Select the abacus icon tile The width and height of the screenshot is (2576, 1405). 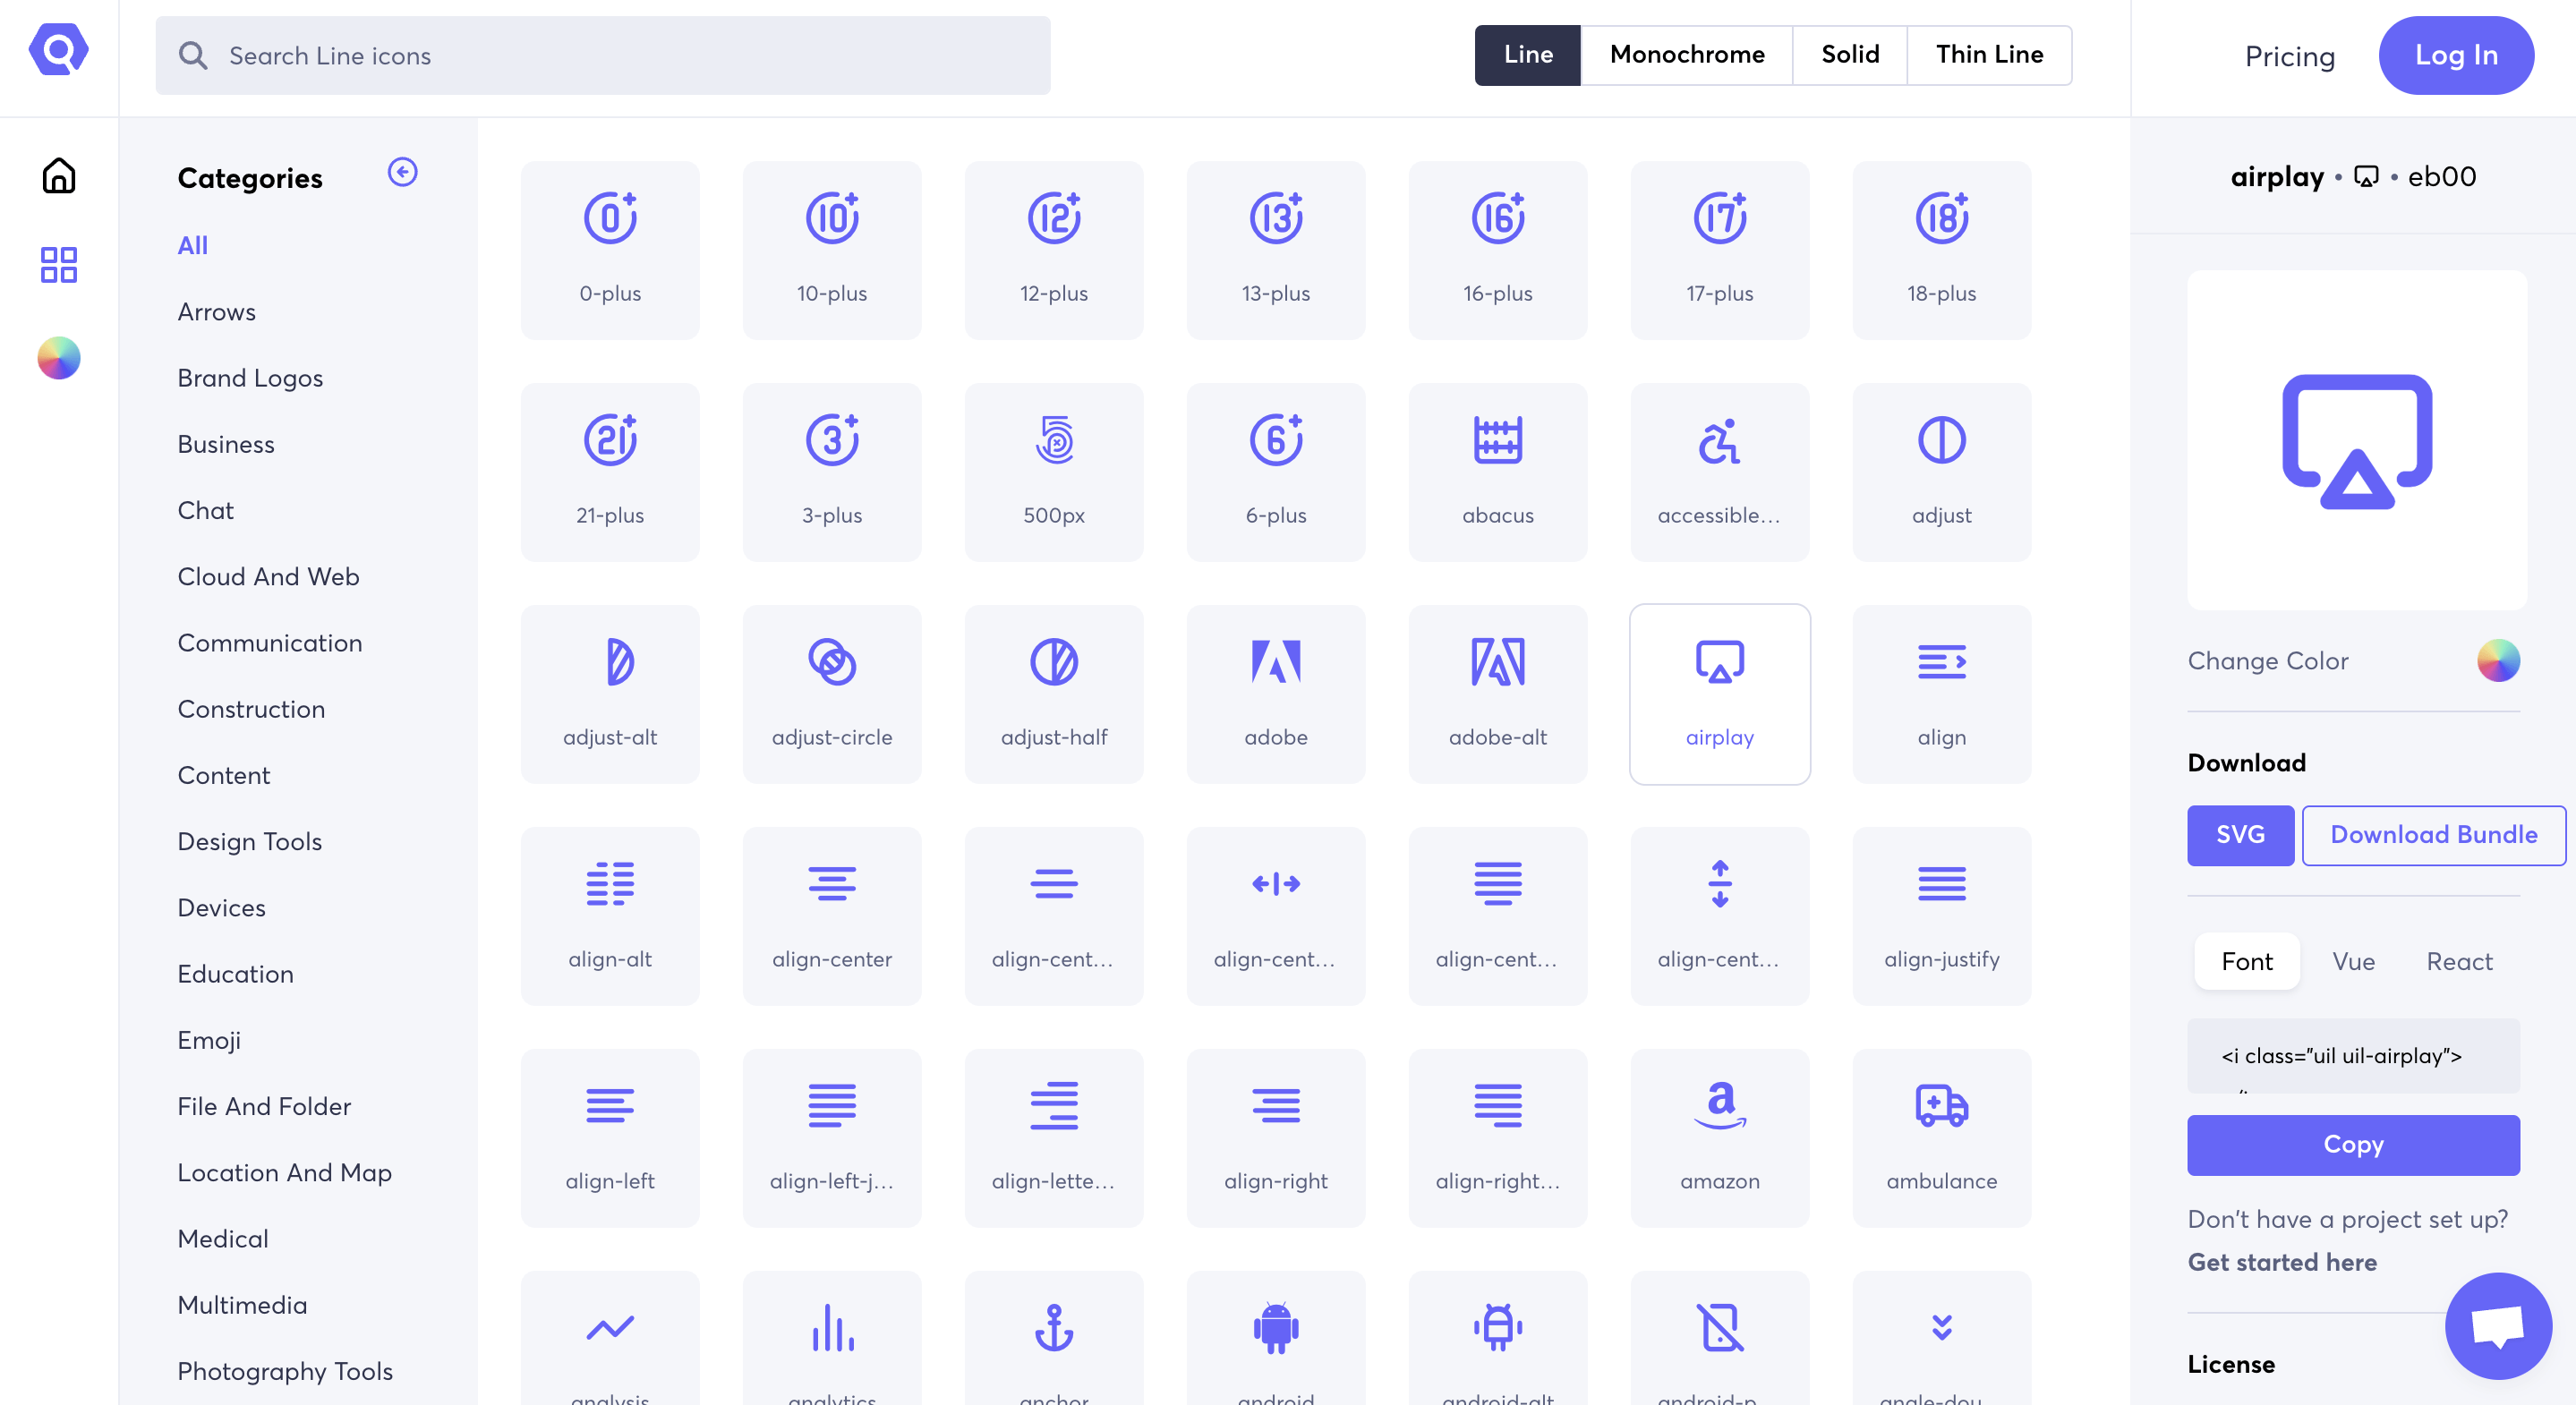pyautogui.click(x=1497, y=471)
